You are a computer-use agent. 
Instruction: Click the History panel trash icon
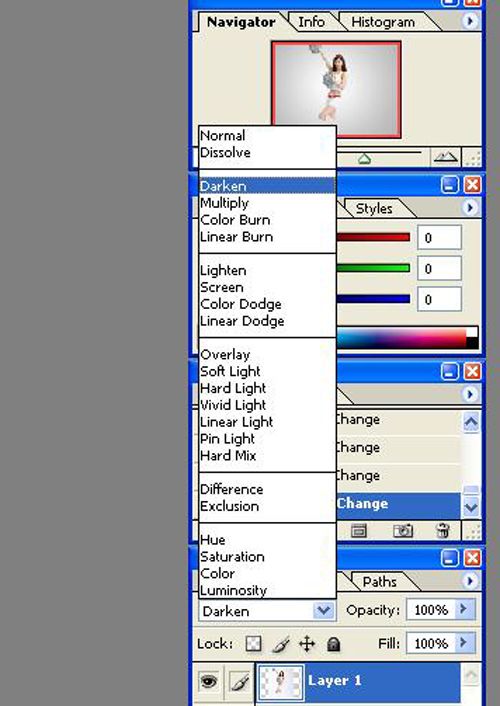click(443, 531)
